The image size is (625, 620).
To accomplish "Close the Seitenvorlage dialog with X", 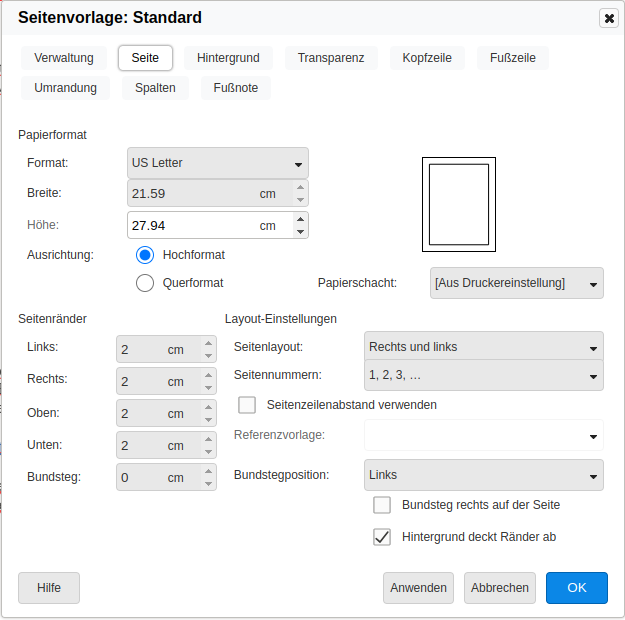I will pos(608,18).
